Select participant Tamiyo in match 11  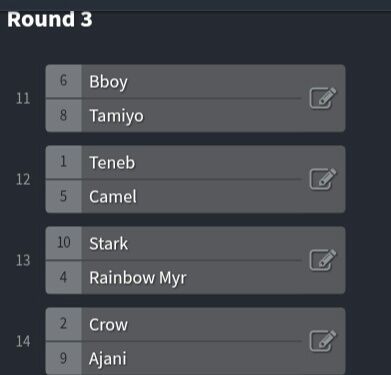[116, 116]
